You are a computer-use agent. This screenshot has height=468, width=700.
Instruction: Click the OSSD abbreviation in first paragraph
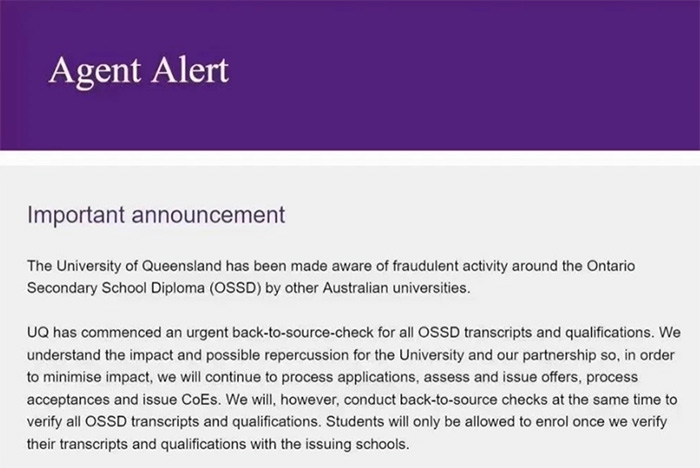click(x=236, y=288)
